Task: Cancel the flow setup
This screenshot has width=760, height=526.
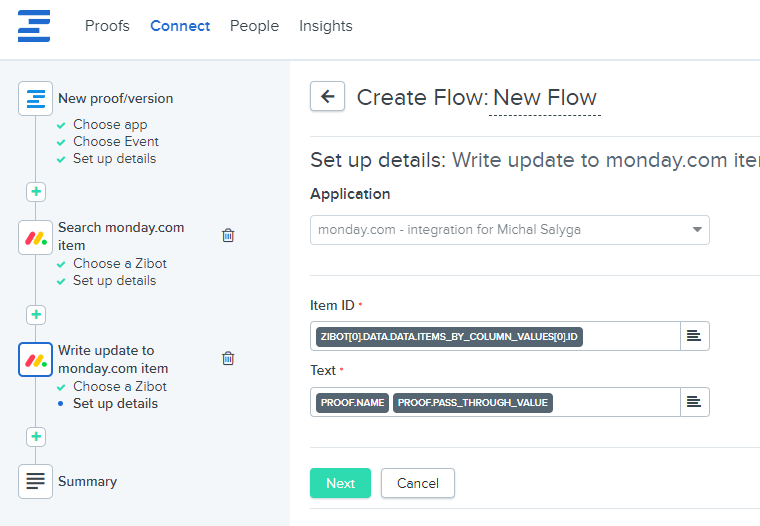Action: coord(418,483)
